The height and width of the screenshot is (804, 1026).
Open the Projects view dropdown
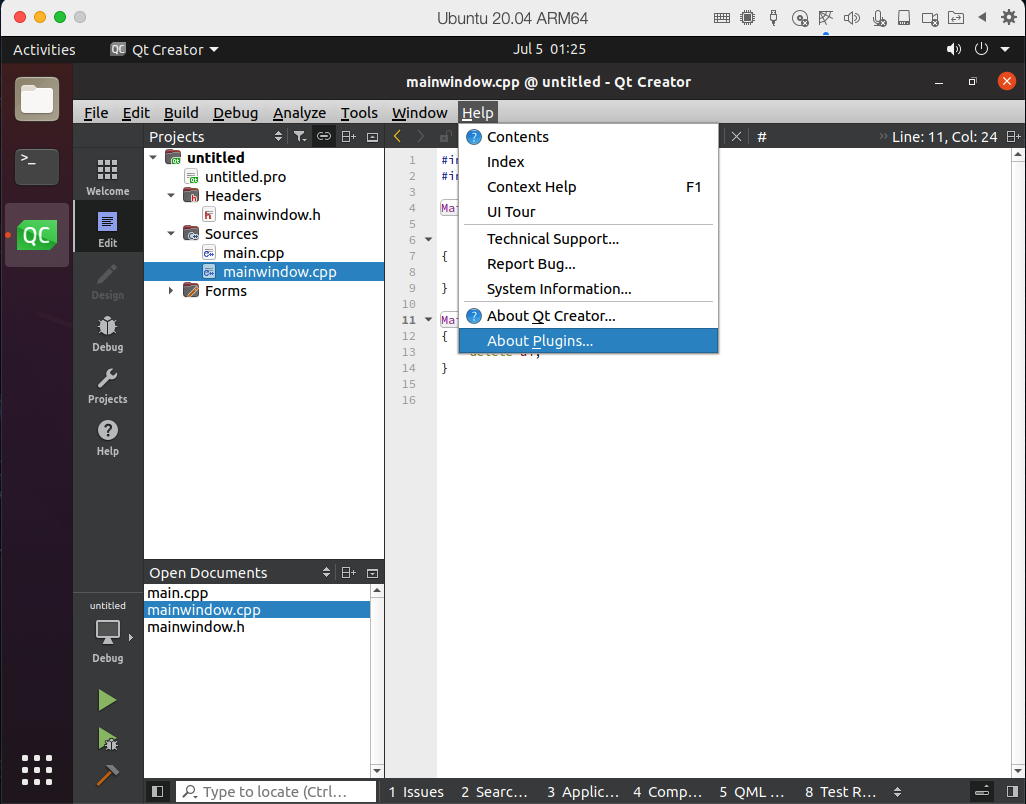tap(278, 137)
